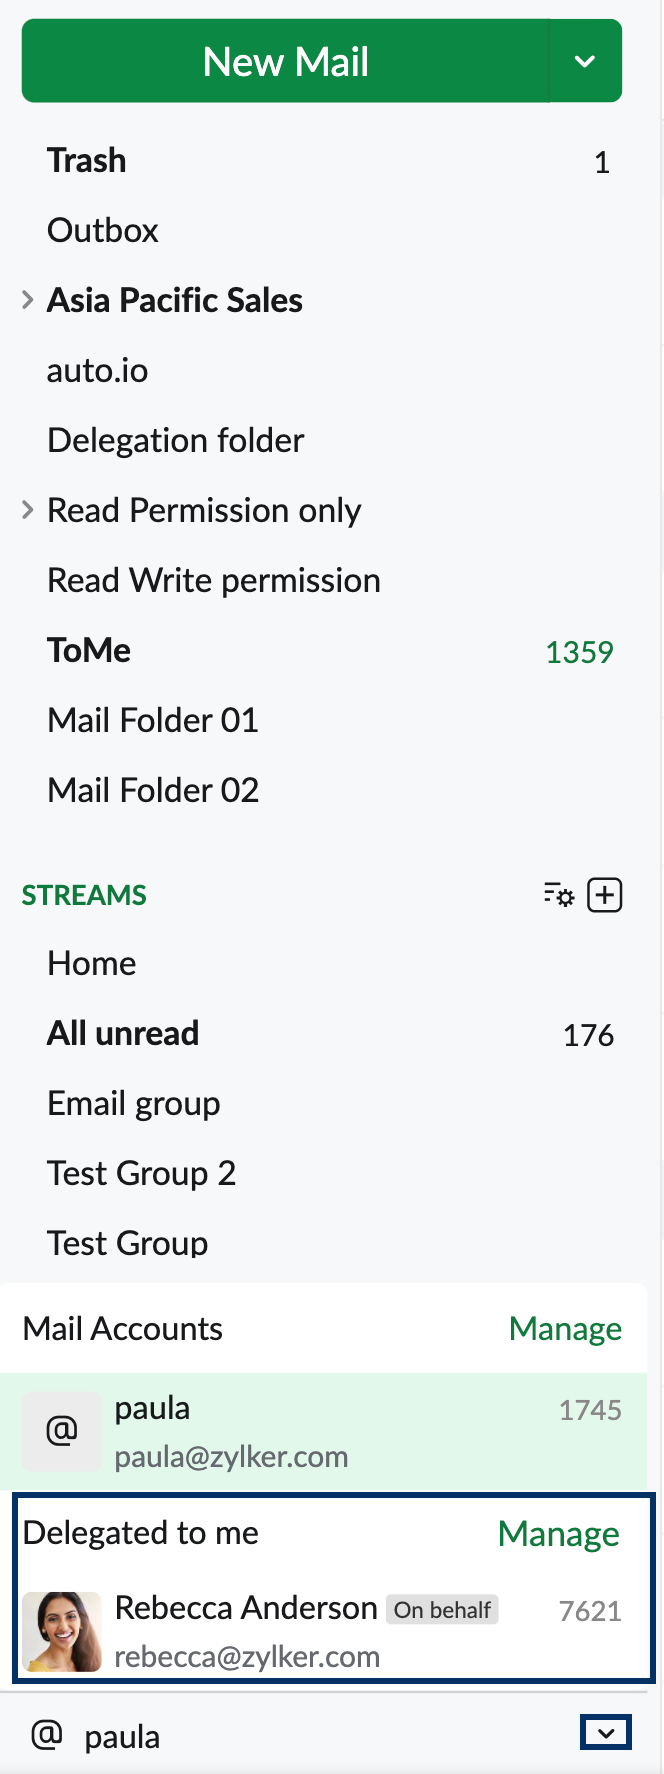Image resolution: width=664 pixels, height=1774 pixels.
Task: Click the @ icon in bottom bar
Action: tap(47, 1735)
